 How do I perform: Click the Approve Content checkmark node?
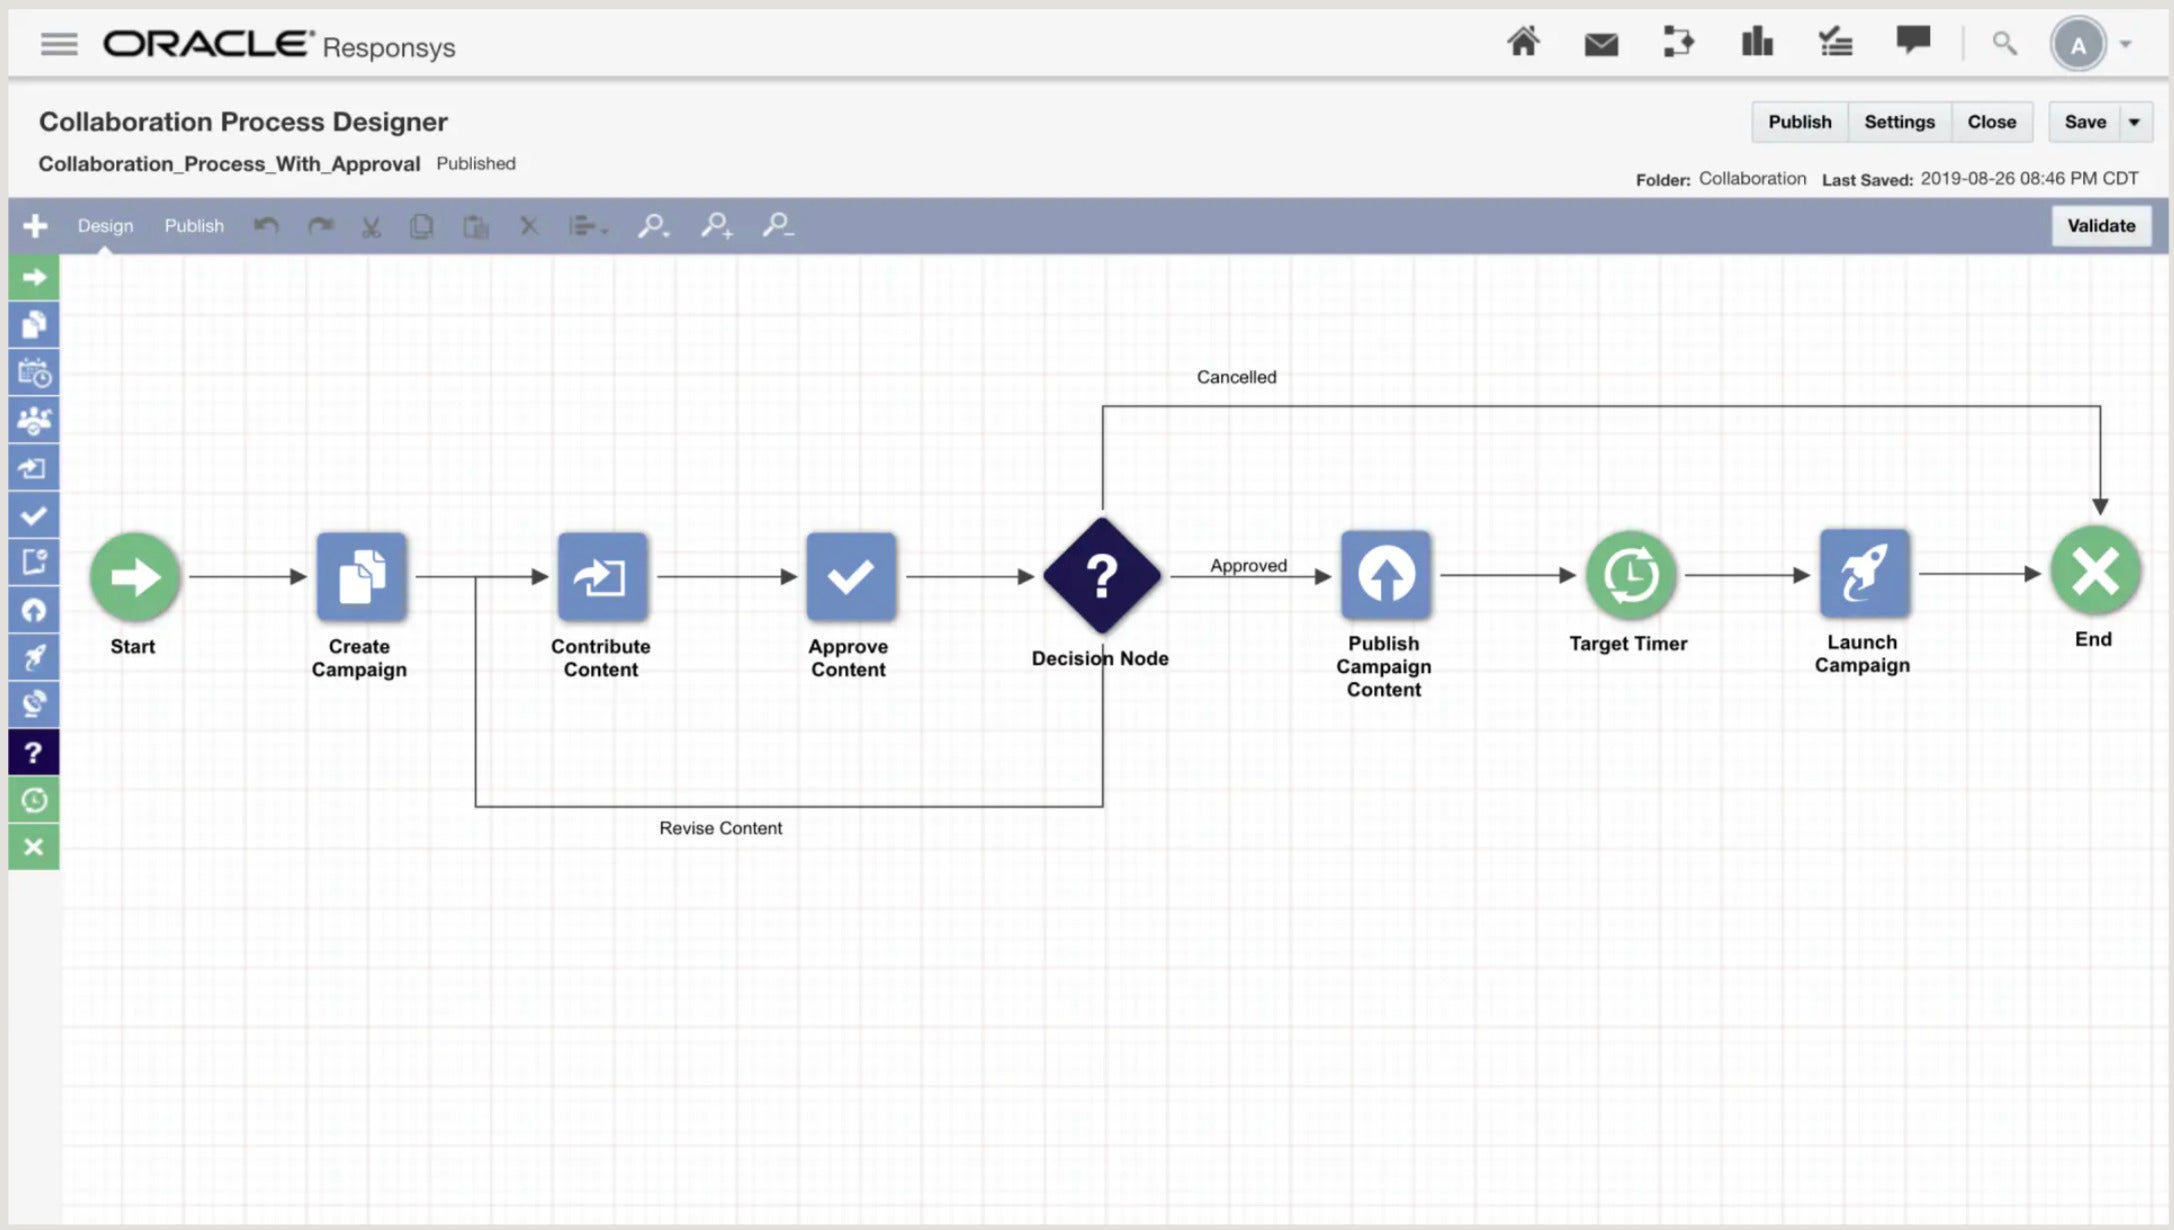(x=849, y=576)
